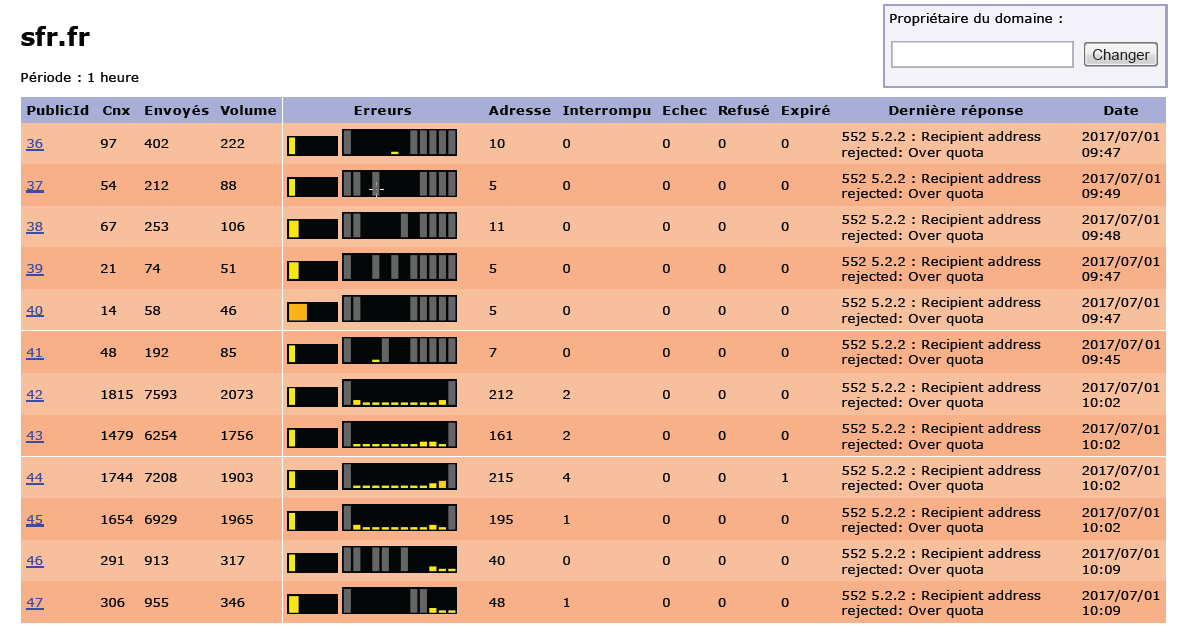Focus the Propriétaire du domaine input field
Viewport: 1187px width, 640px height.
click(982, 55)
